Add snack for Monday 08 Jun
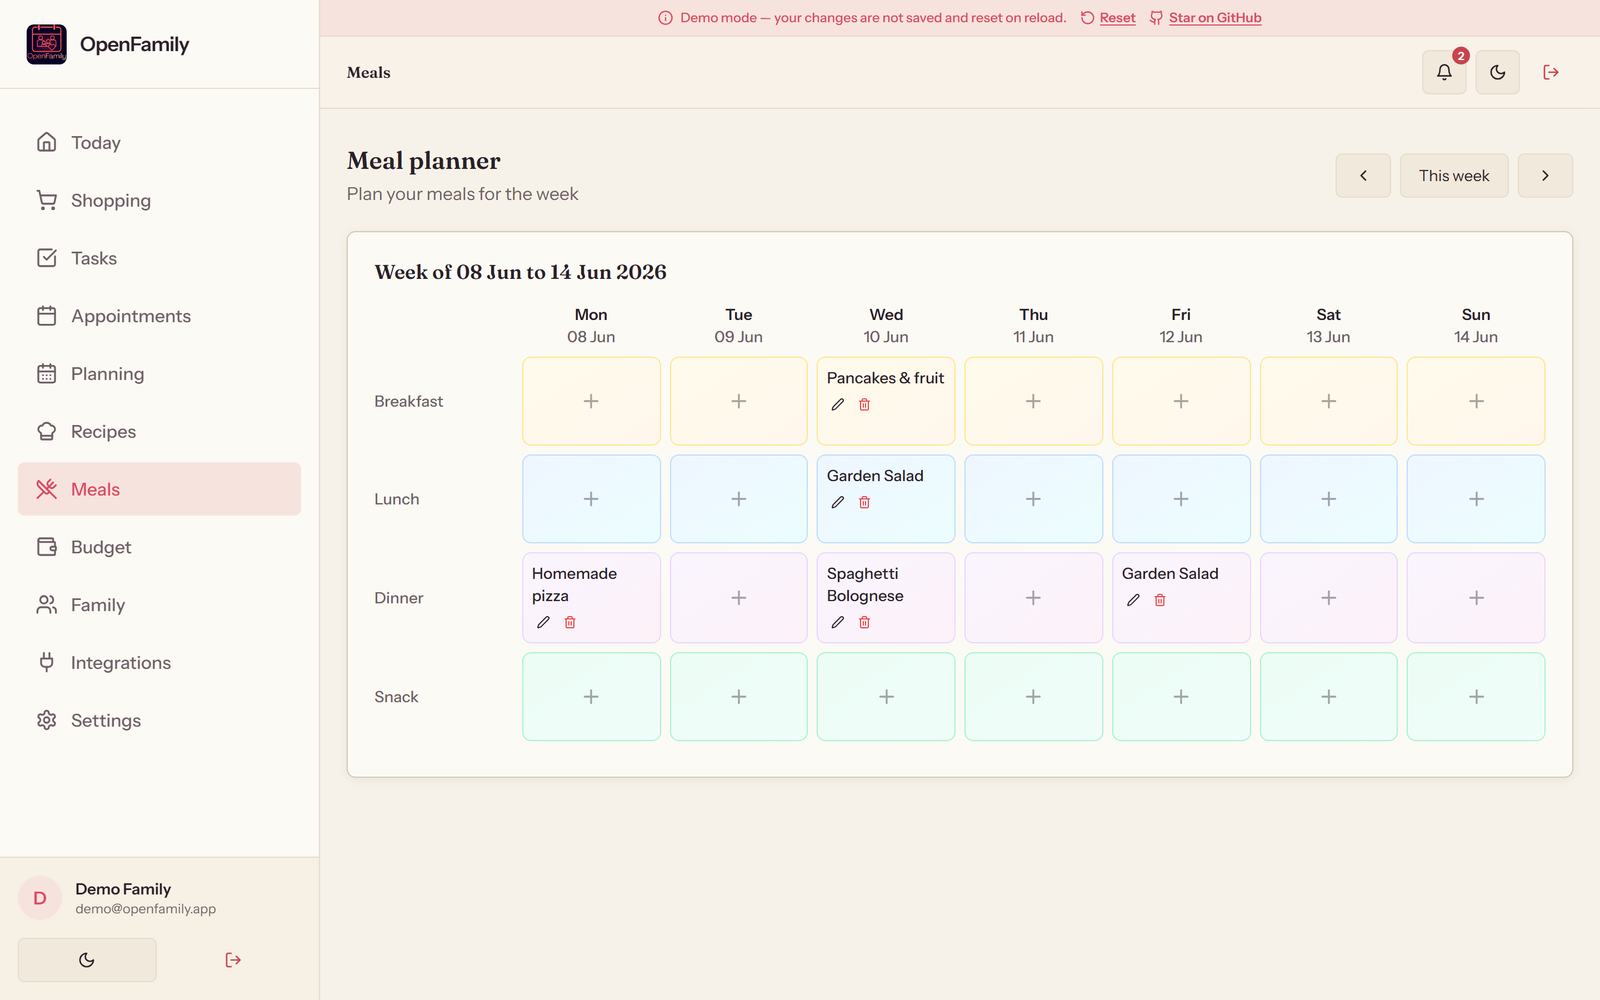This screenshot has width=1600, height=1000. tap(591, 697)
